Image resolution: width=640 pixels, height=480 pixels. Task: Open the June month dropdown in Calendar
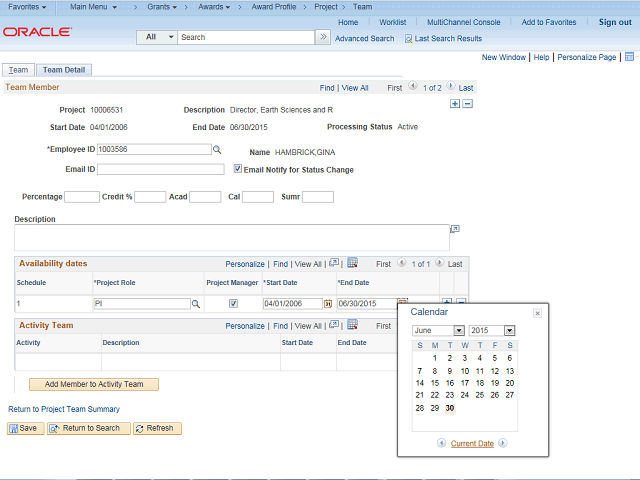(x=438, y=330)
